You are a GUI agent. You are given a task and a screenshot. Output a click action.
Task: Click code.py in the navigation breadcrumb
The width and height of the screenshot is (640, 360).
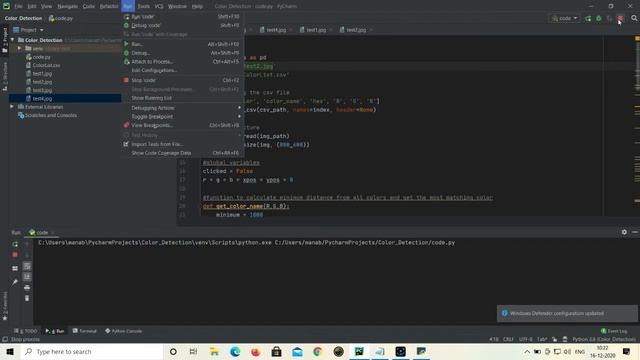[60, 18]
